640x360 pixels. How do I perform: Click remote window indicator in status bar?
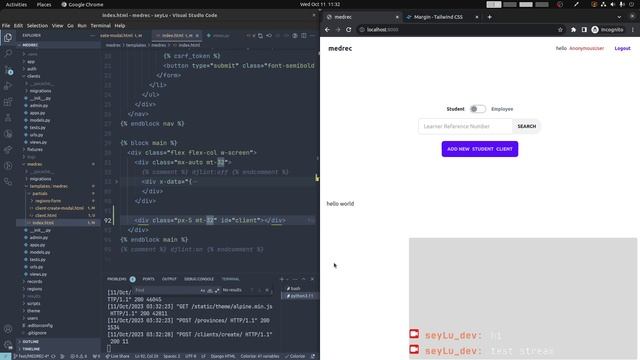point(6,356)
